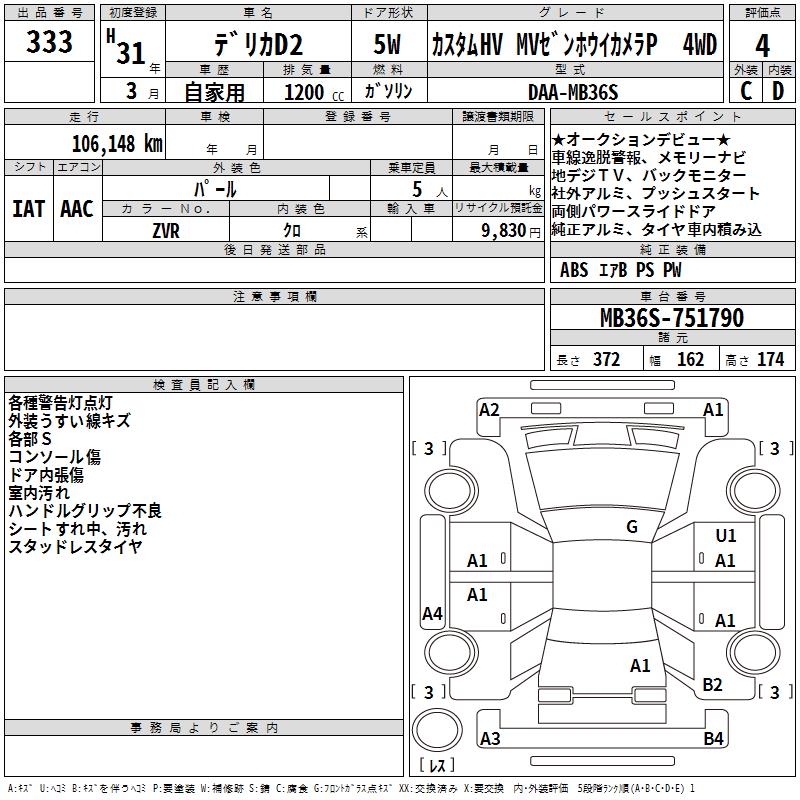Select the A3 mark near rear bumper

490,739
